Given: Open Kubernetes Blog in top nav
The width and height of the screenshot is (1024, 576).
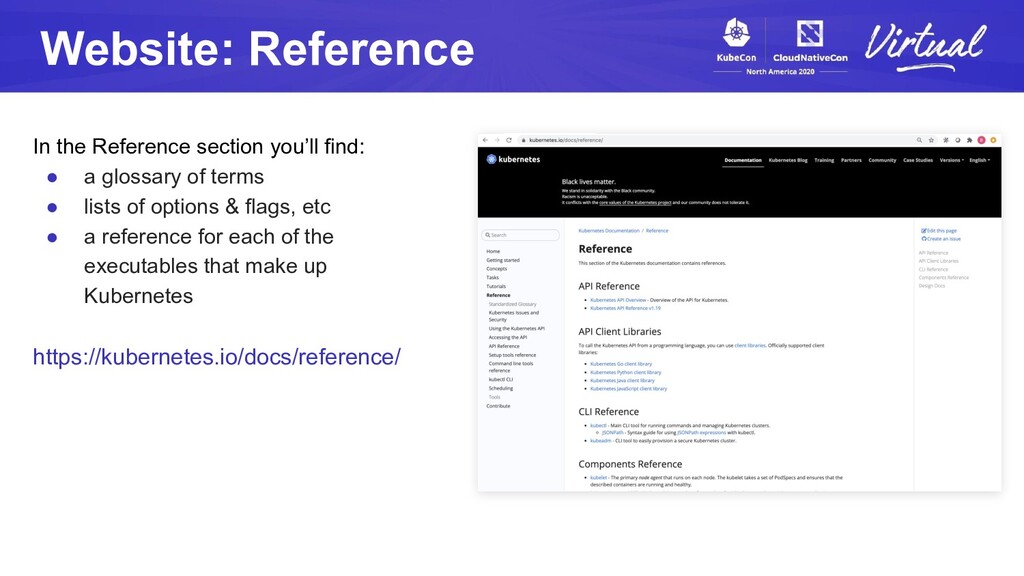Looking at the screenshot, I should point(788,160).
